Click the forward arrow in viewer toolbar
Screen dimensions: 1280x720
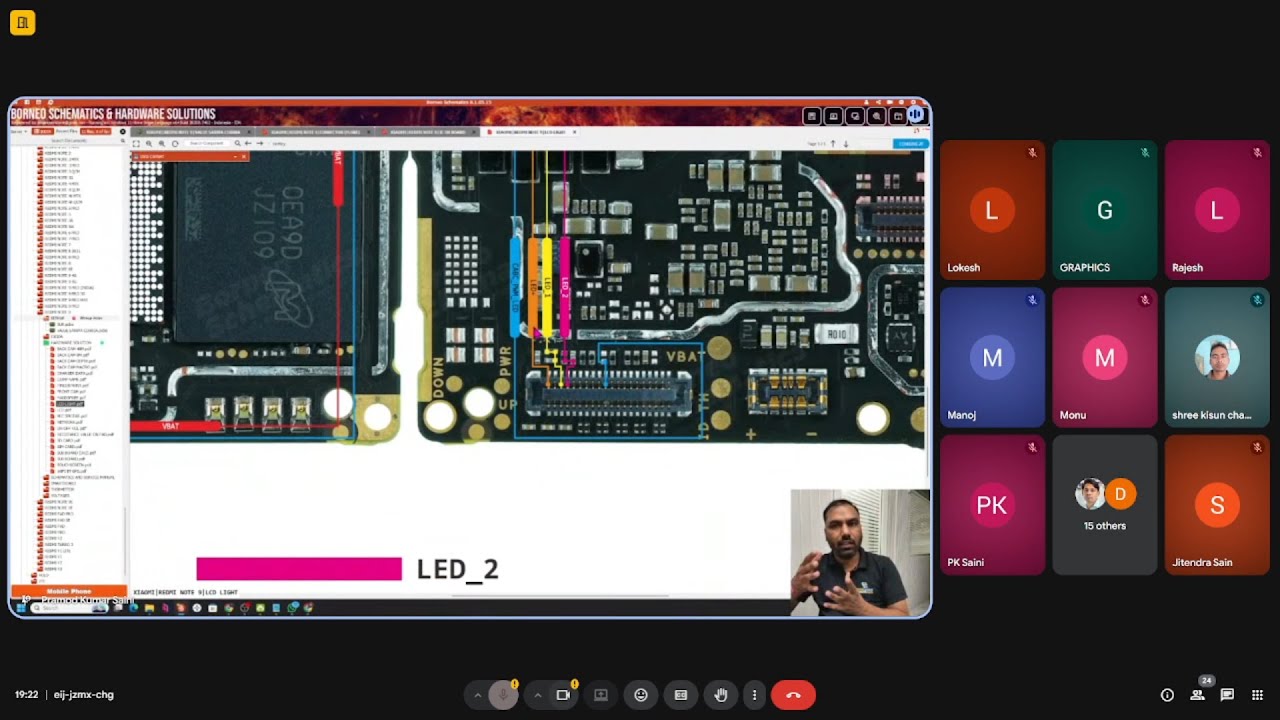(x=259, y=144)
